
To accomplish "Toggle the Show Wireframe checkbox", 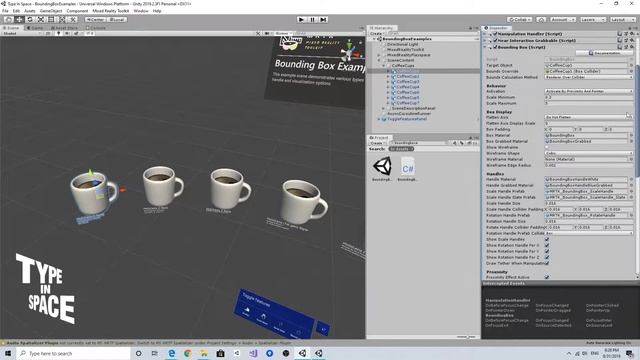I will (x=547, y=147).
